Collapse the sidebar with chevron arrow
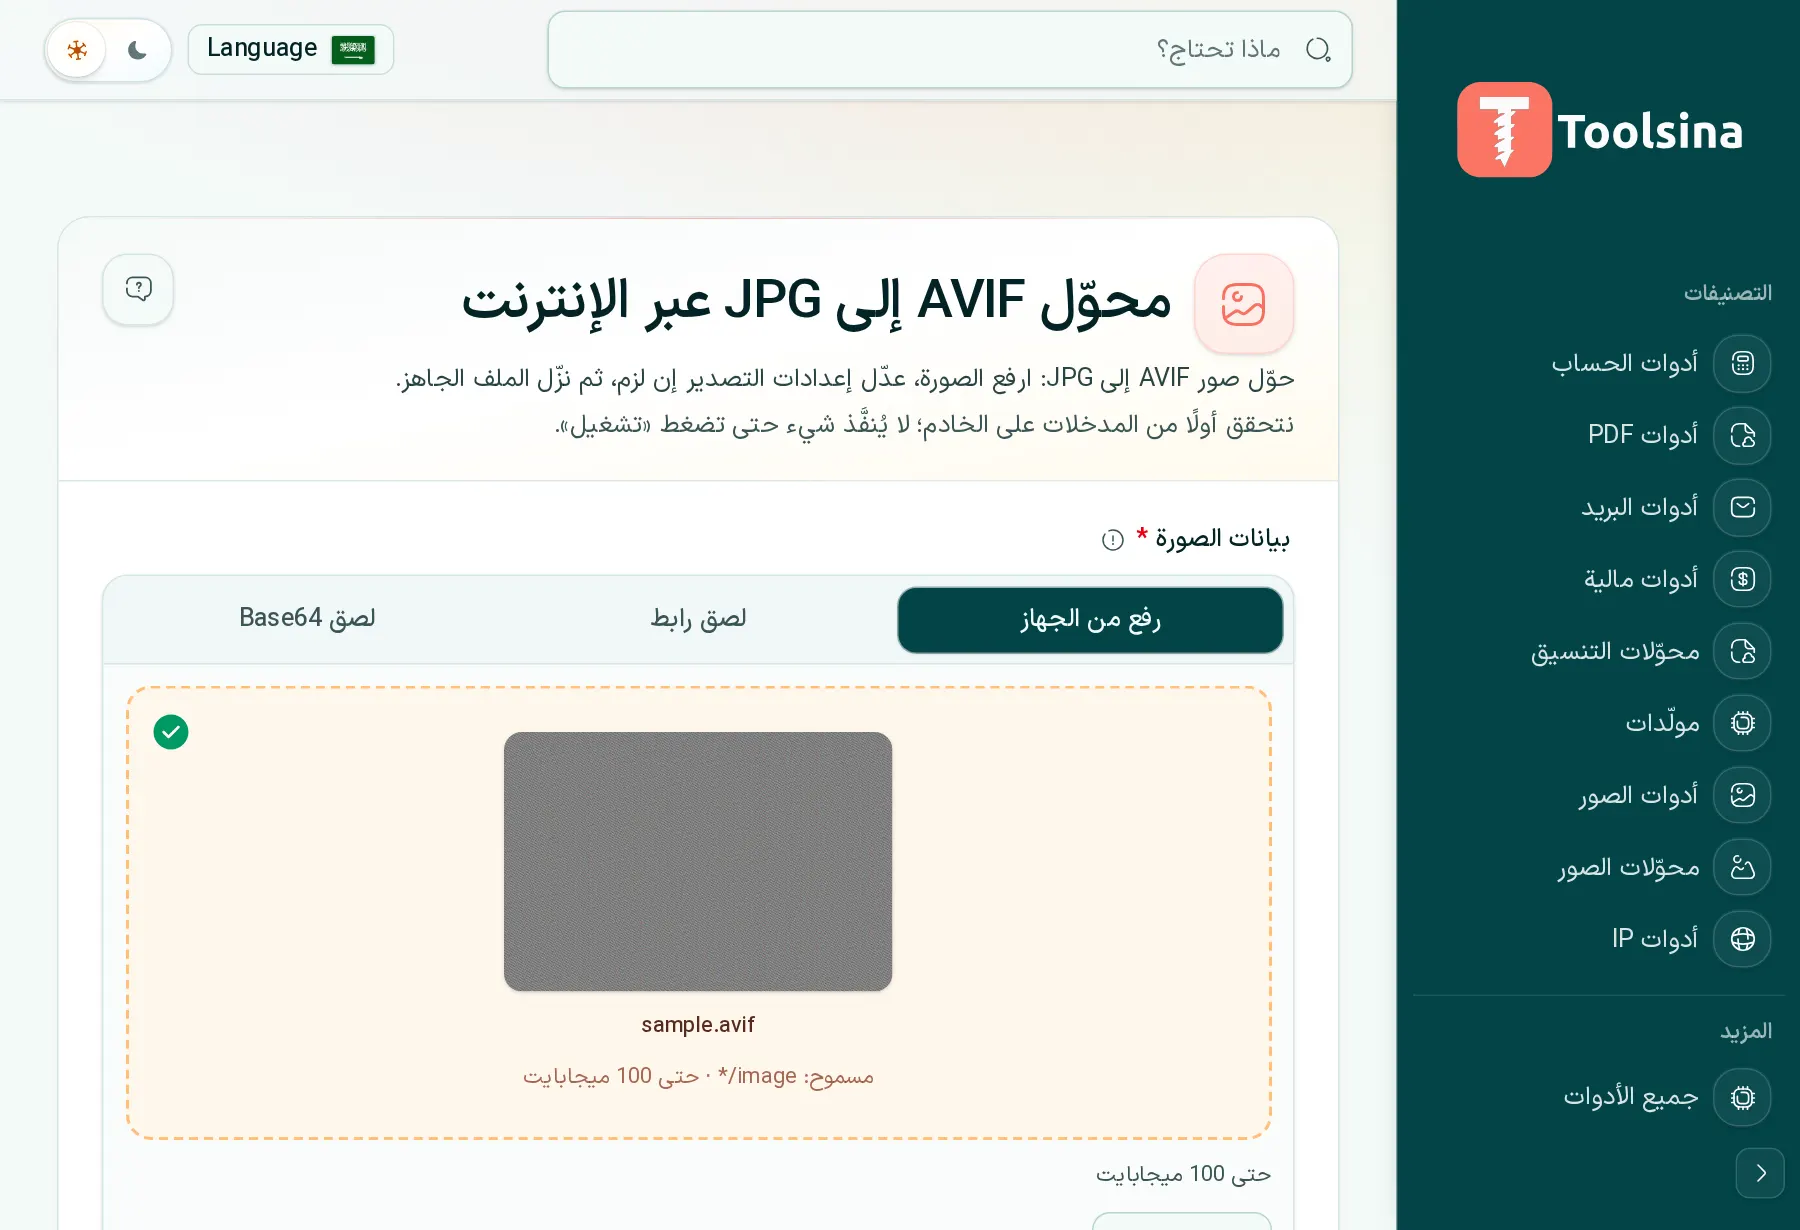Image resolution: width=1800 pixels, height=1230 pixels. point(1760,1173)
